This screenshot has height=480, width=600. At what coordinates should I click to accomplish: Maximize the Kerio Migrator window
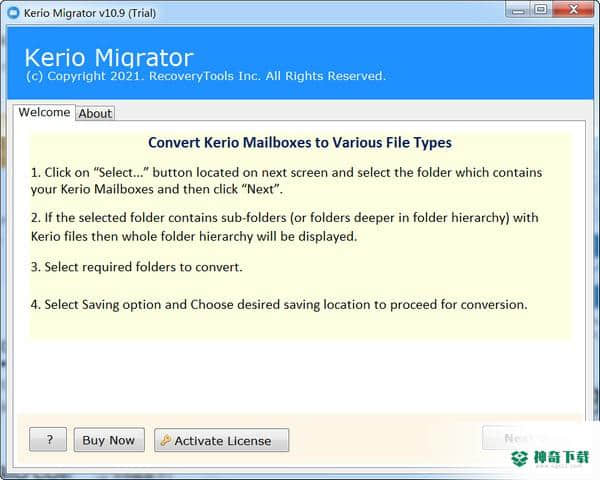pos(540,10)
